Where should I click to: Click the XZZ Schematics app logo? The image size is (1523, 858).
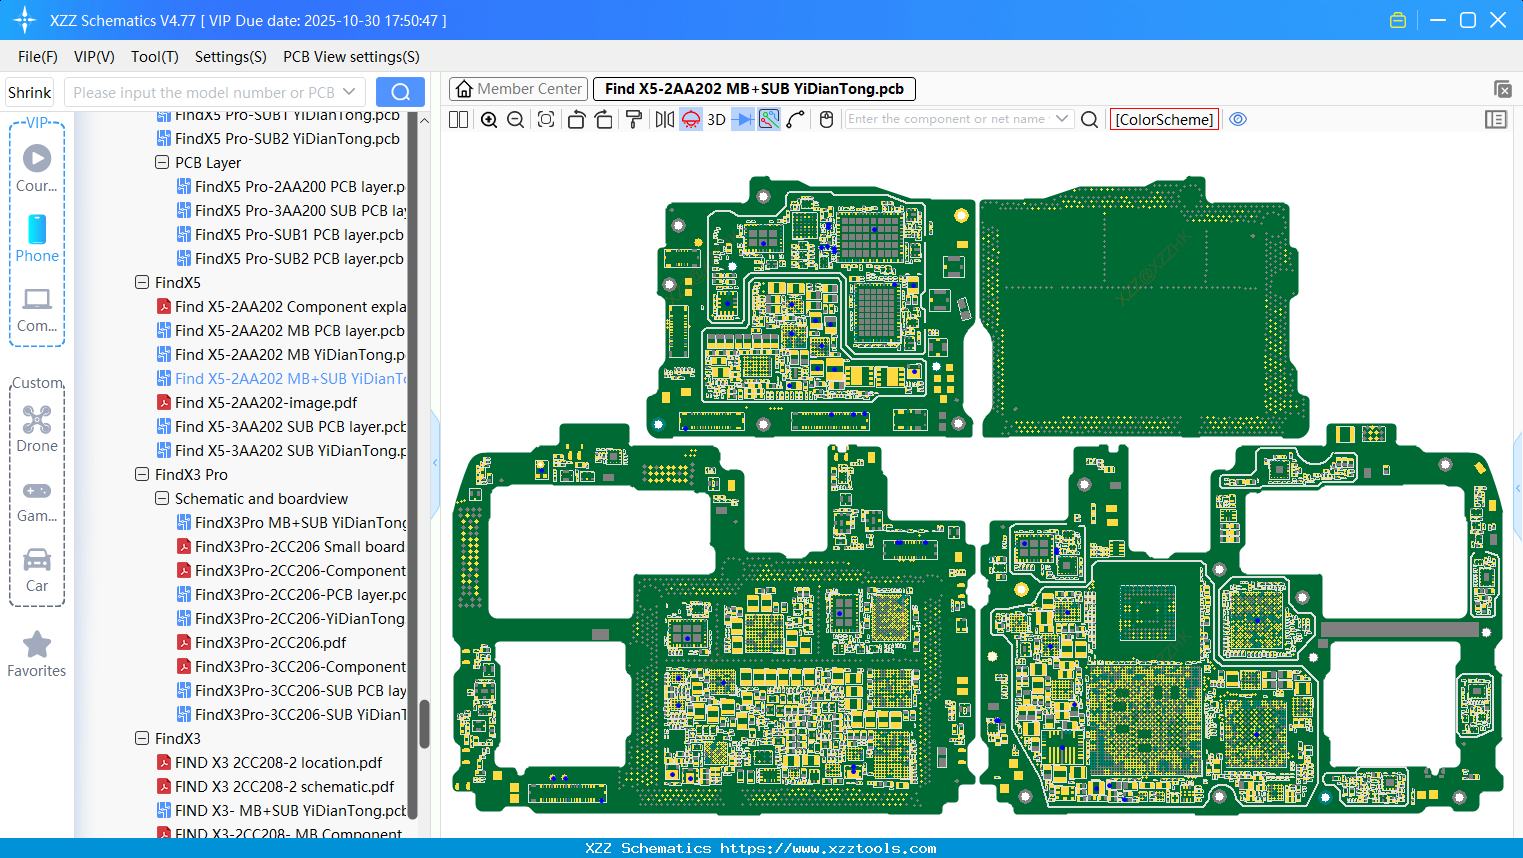[x=25, y=20]
